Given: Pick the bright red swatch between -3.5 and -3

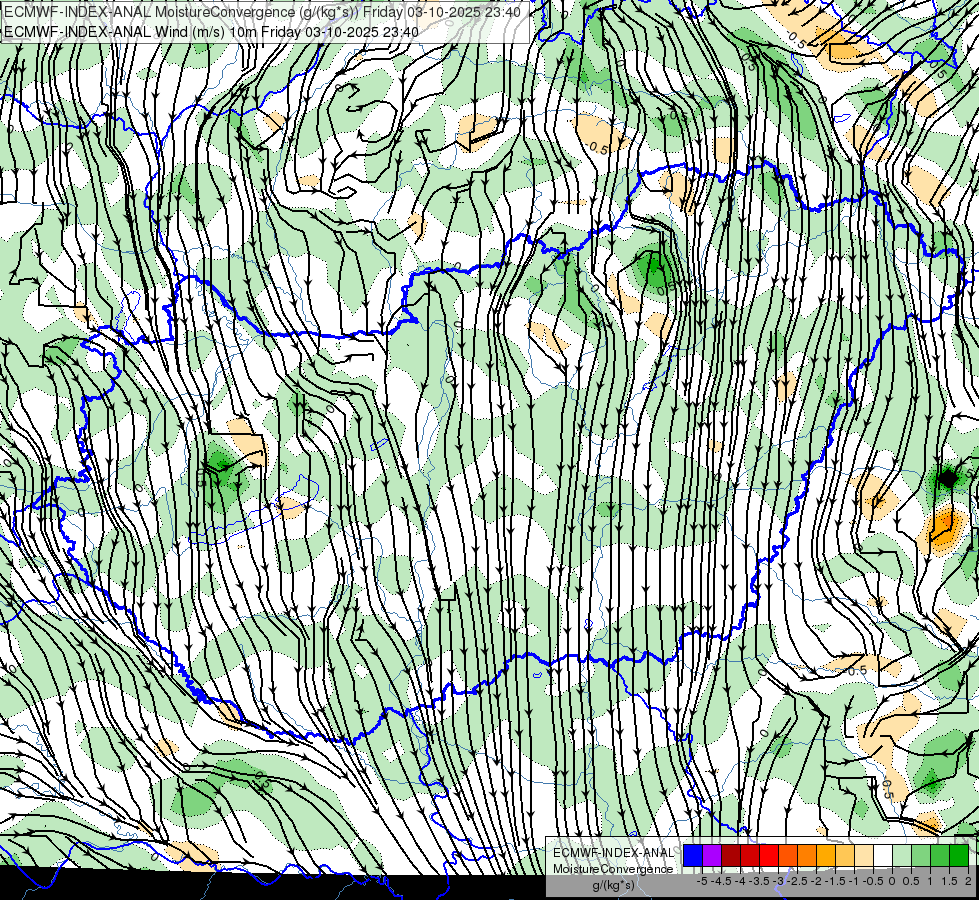Looking at the screenshot, I should tap(769, 855).
